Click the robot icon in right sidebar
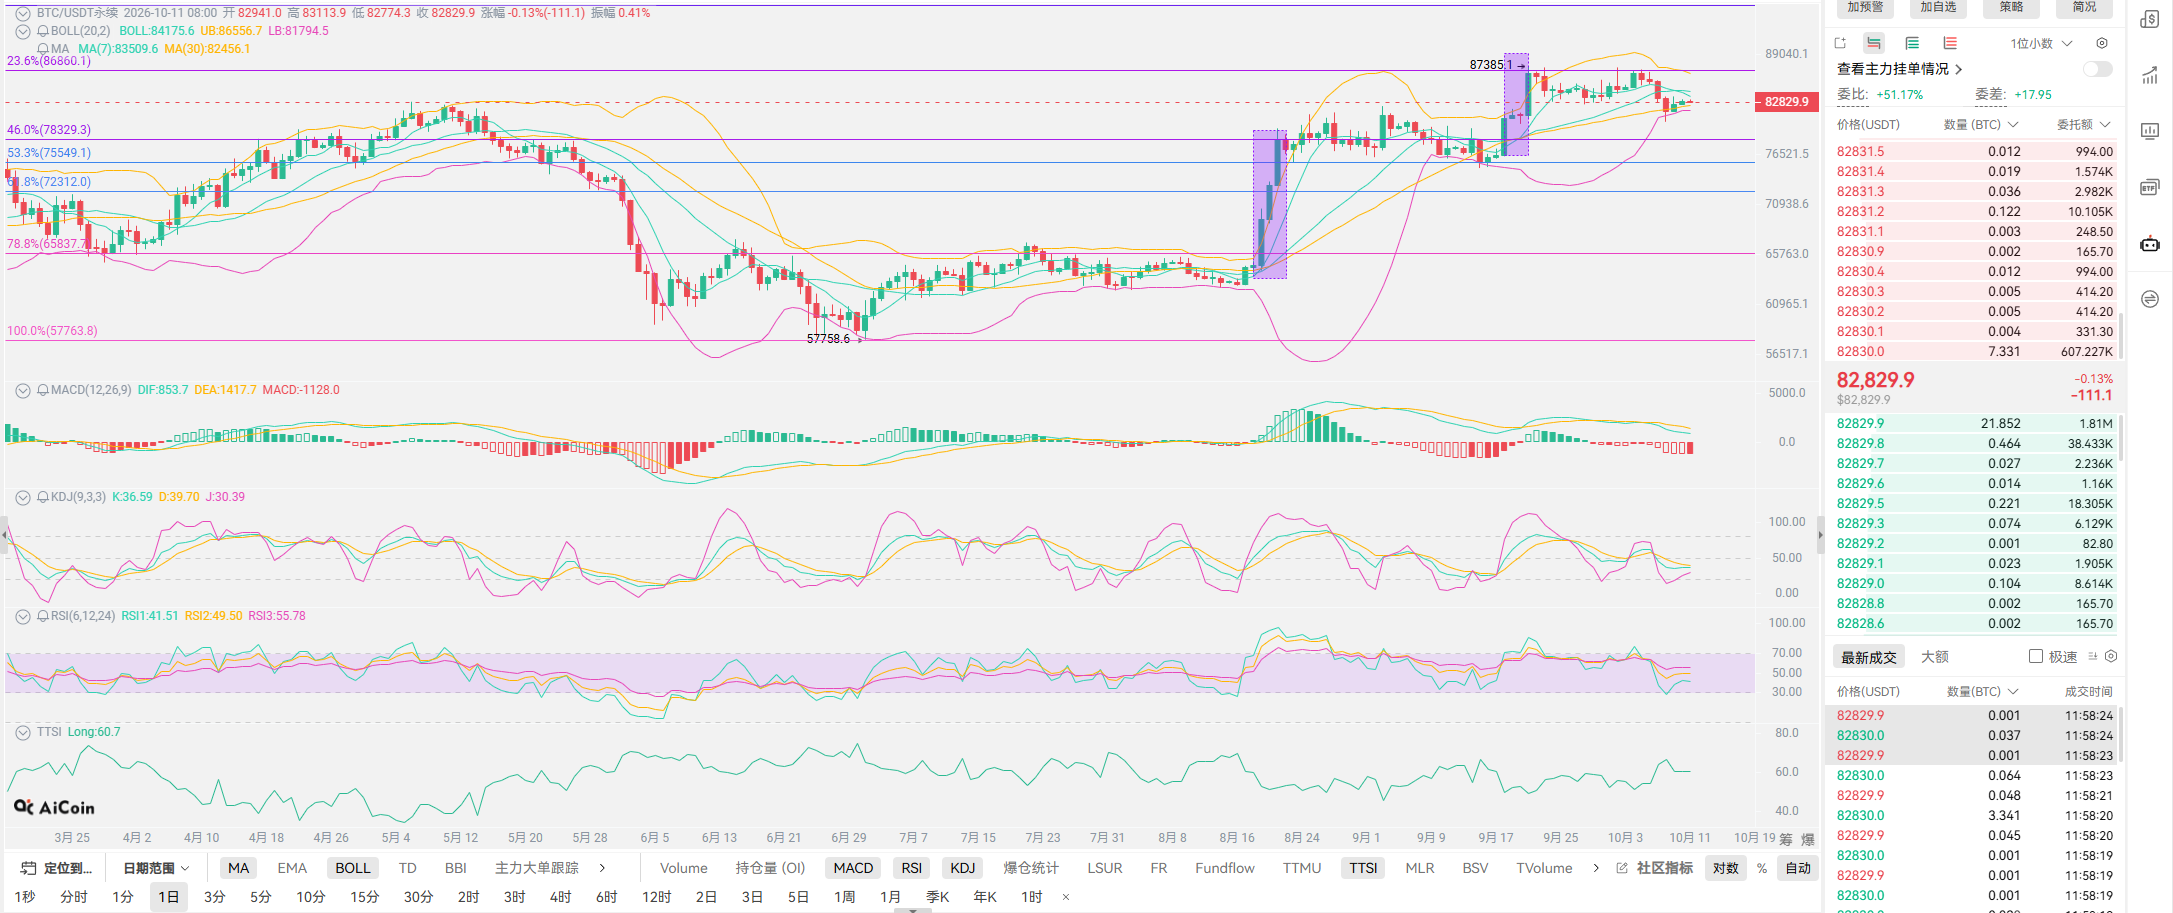 point(2150,243)
